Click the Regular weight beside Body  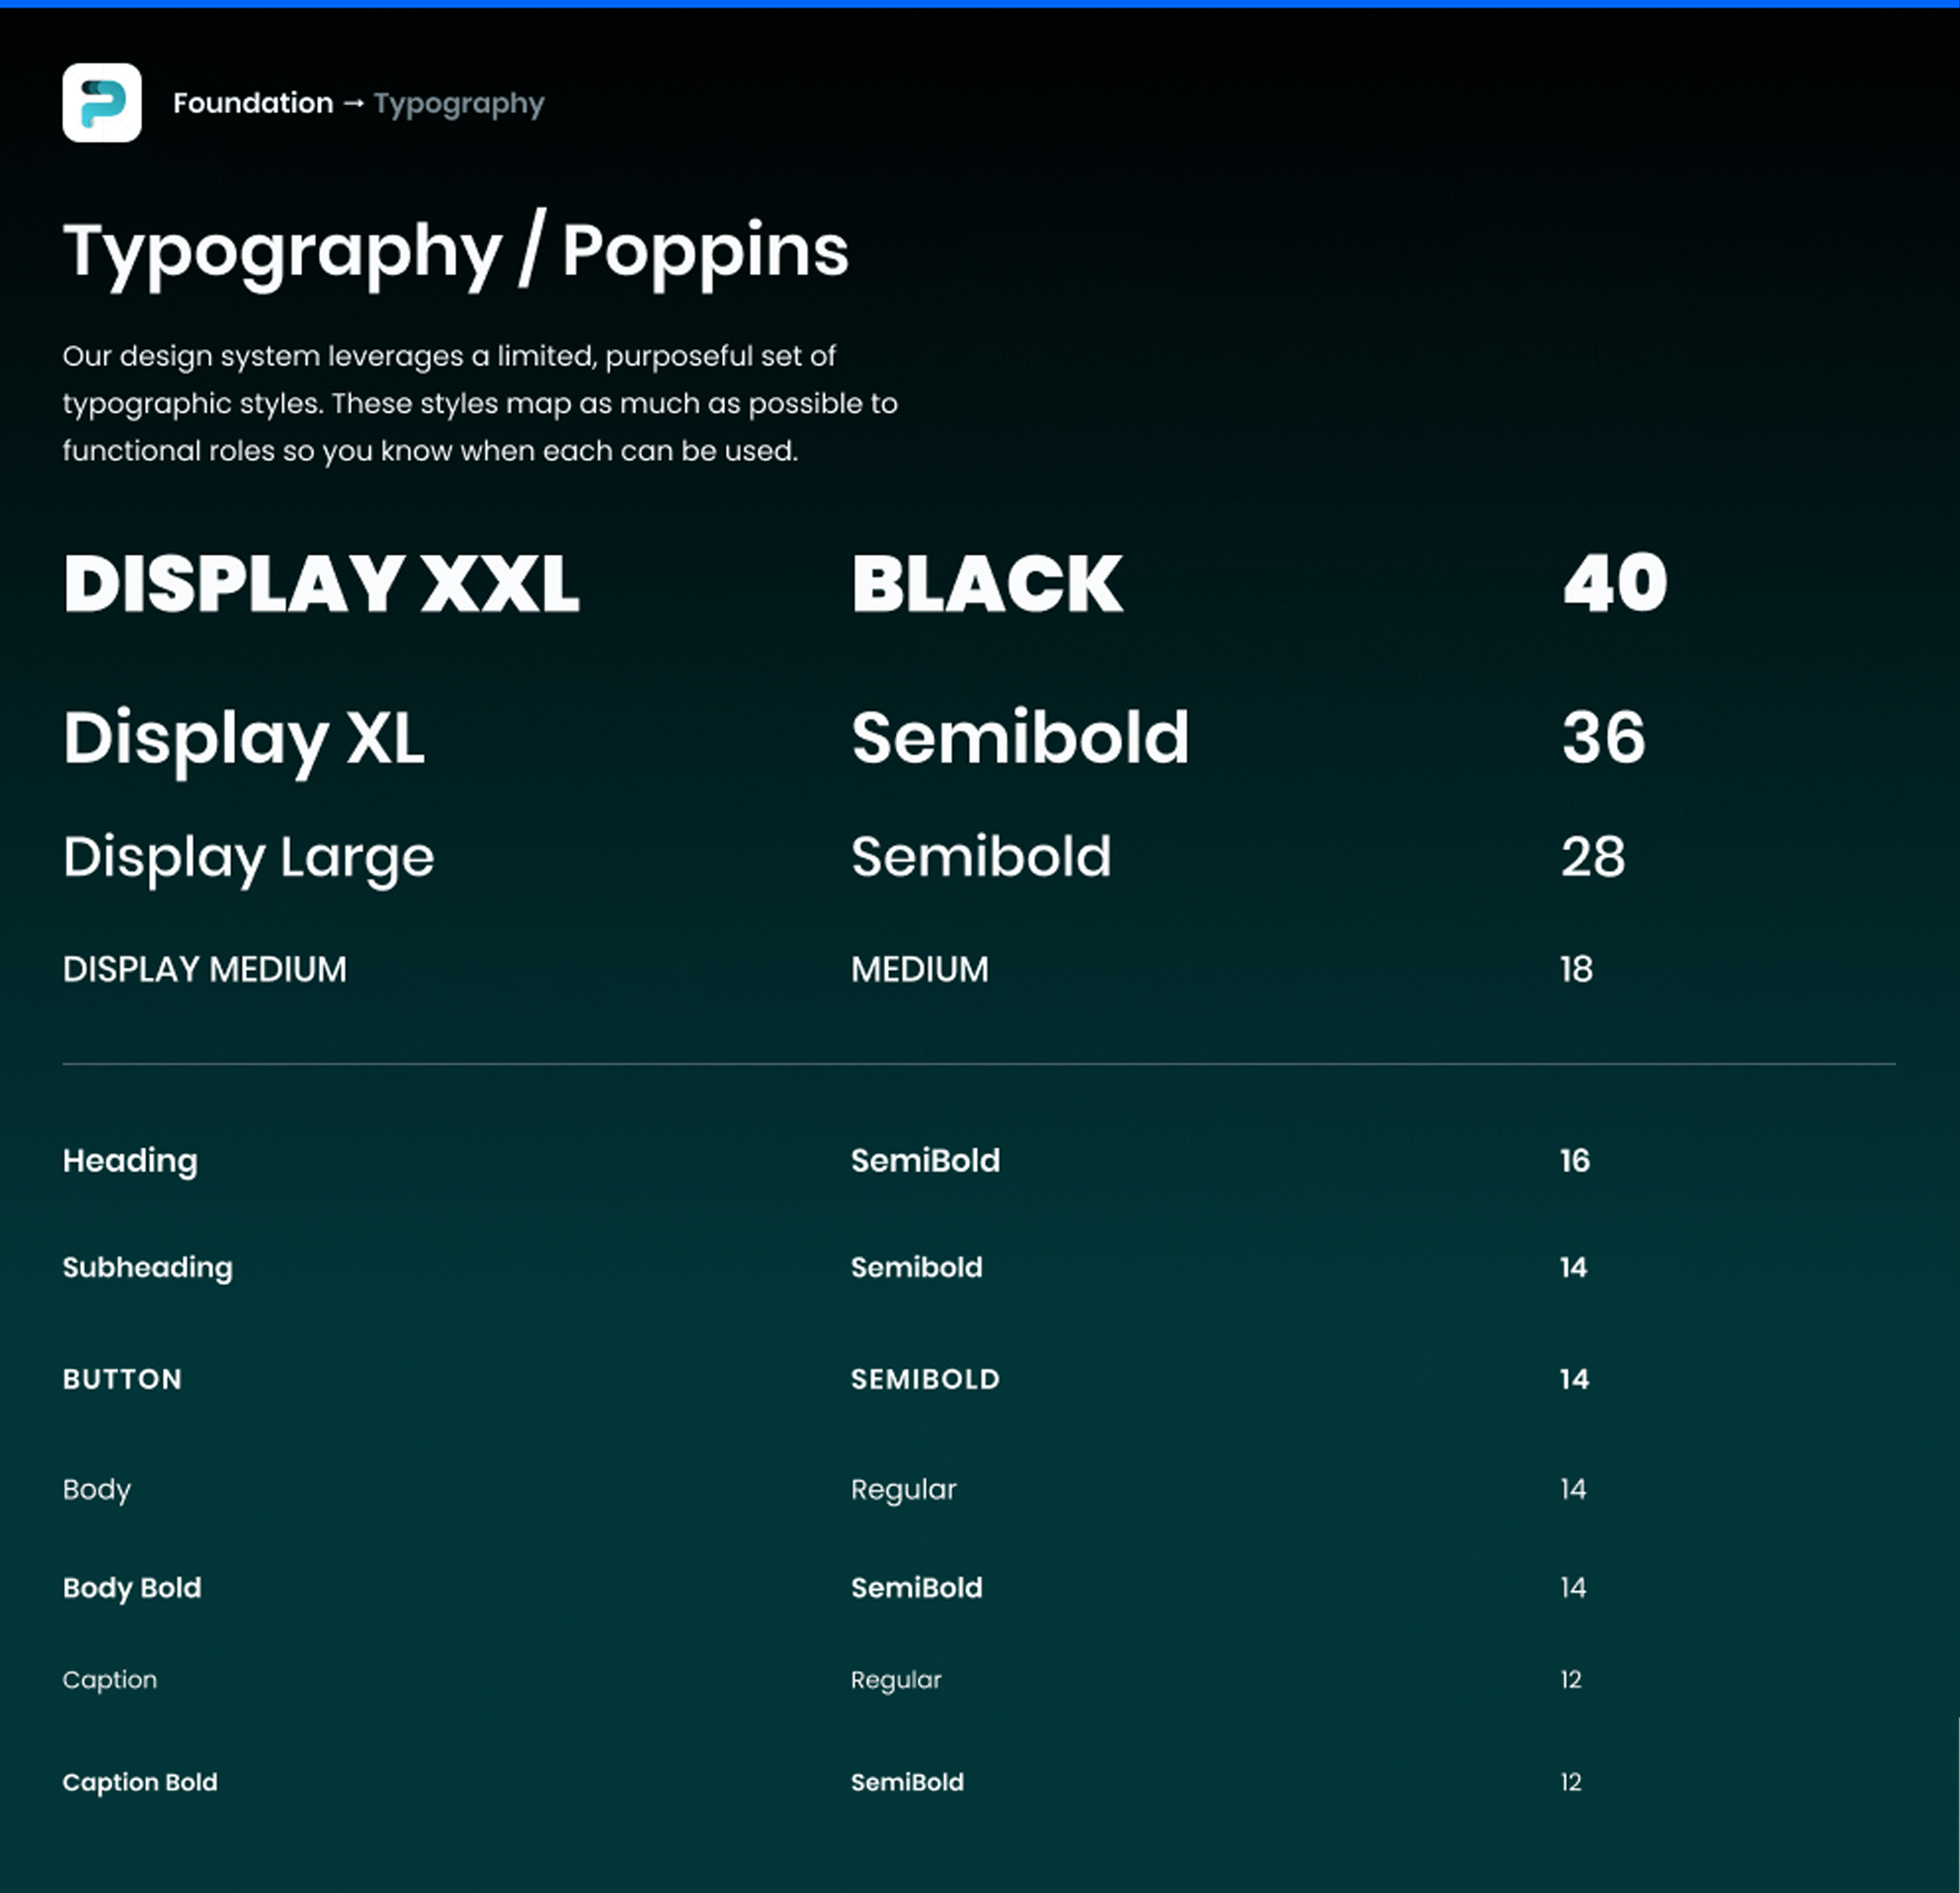coord(903,1489)
